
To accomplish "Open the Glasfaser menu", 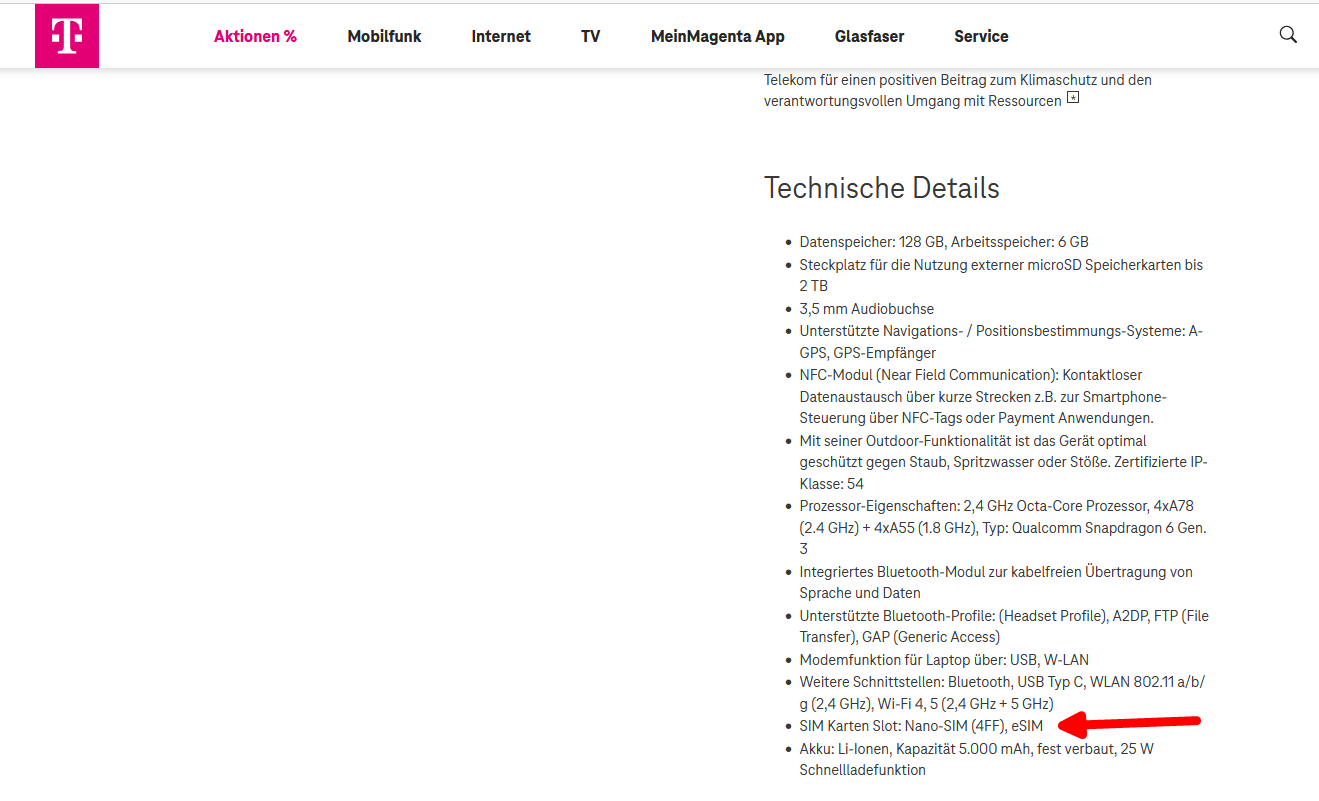I will pos(869,36).
